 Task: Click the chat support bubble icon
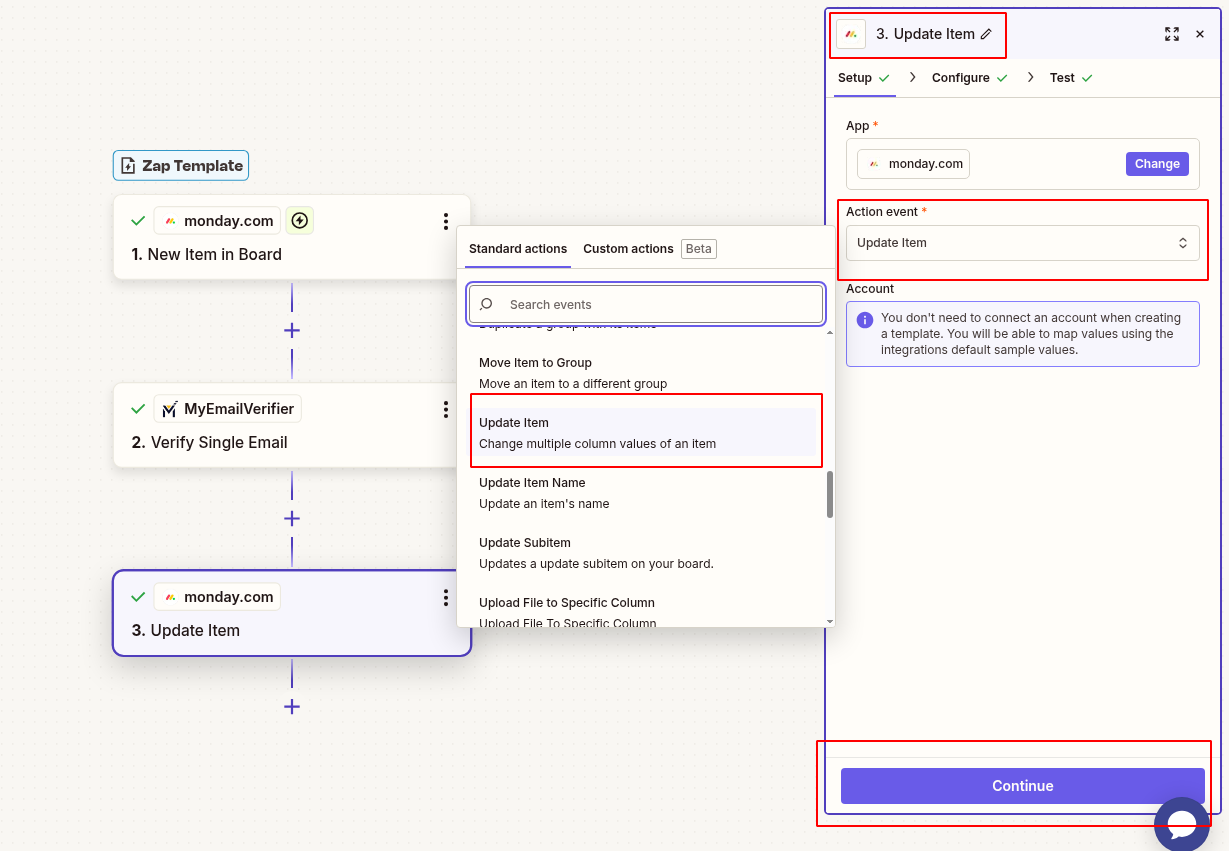click(x=1182, y=824)
